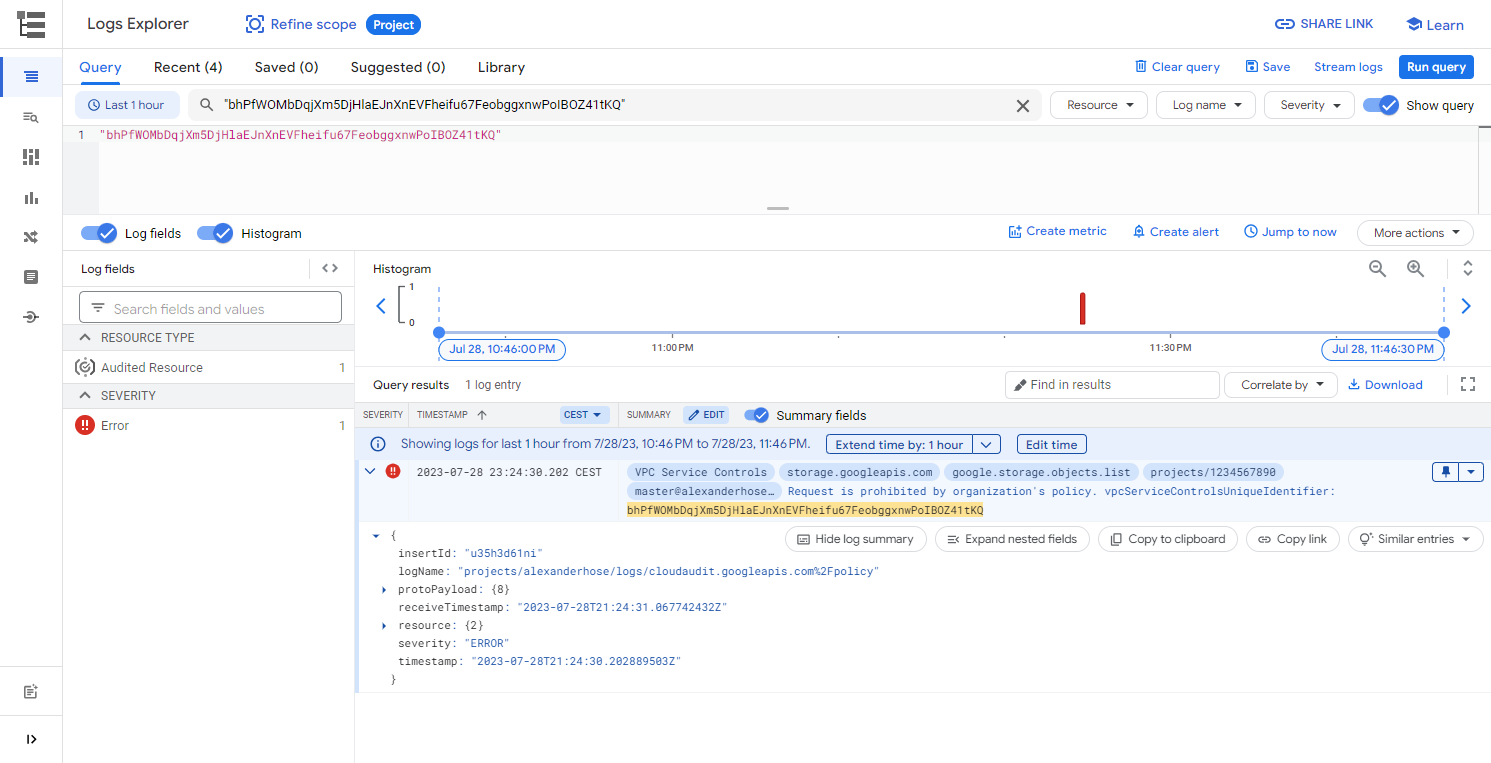The image size is (1491, 763).
Task: Focus the Find in results field
Action: pyautogui.click(x=1112, y=385)
